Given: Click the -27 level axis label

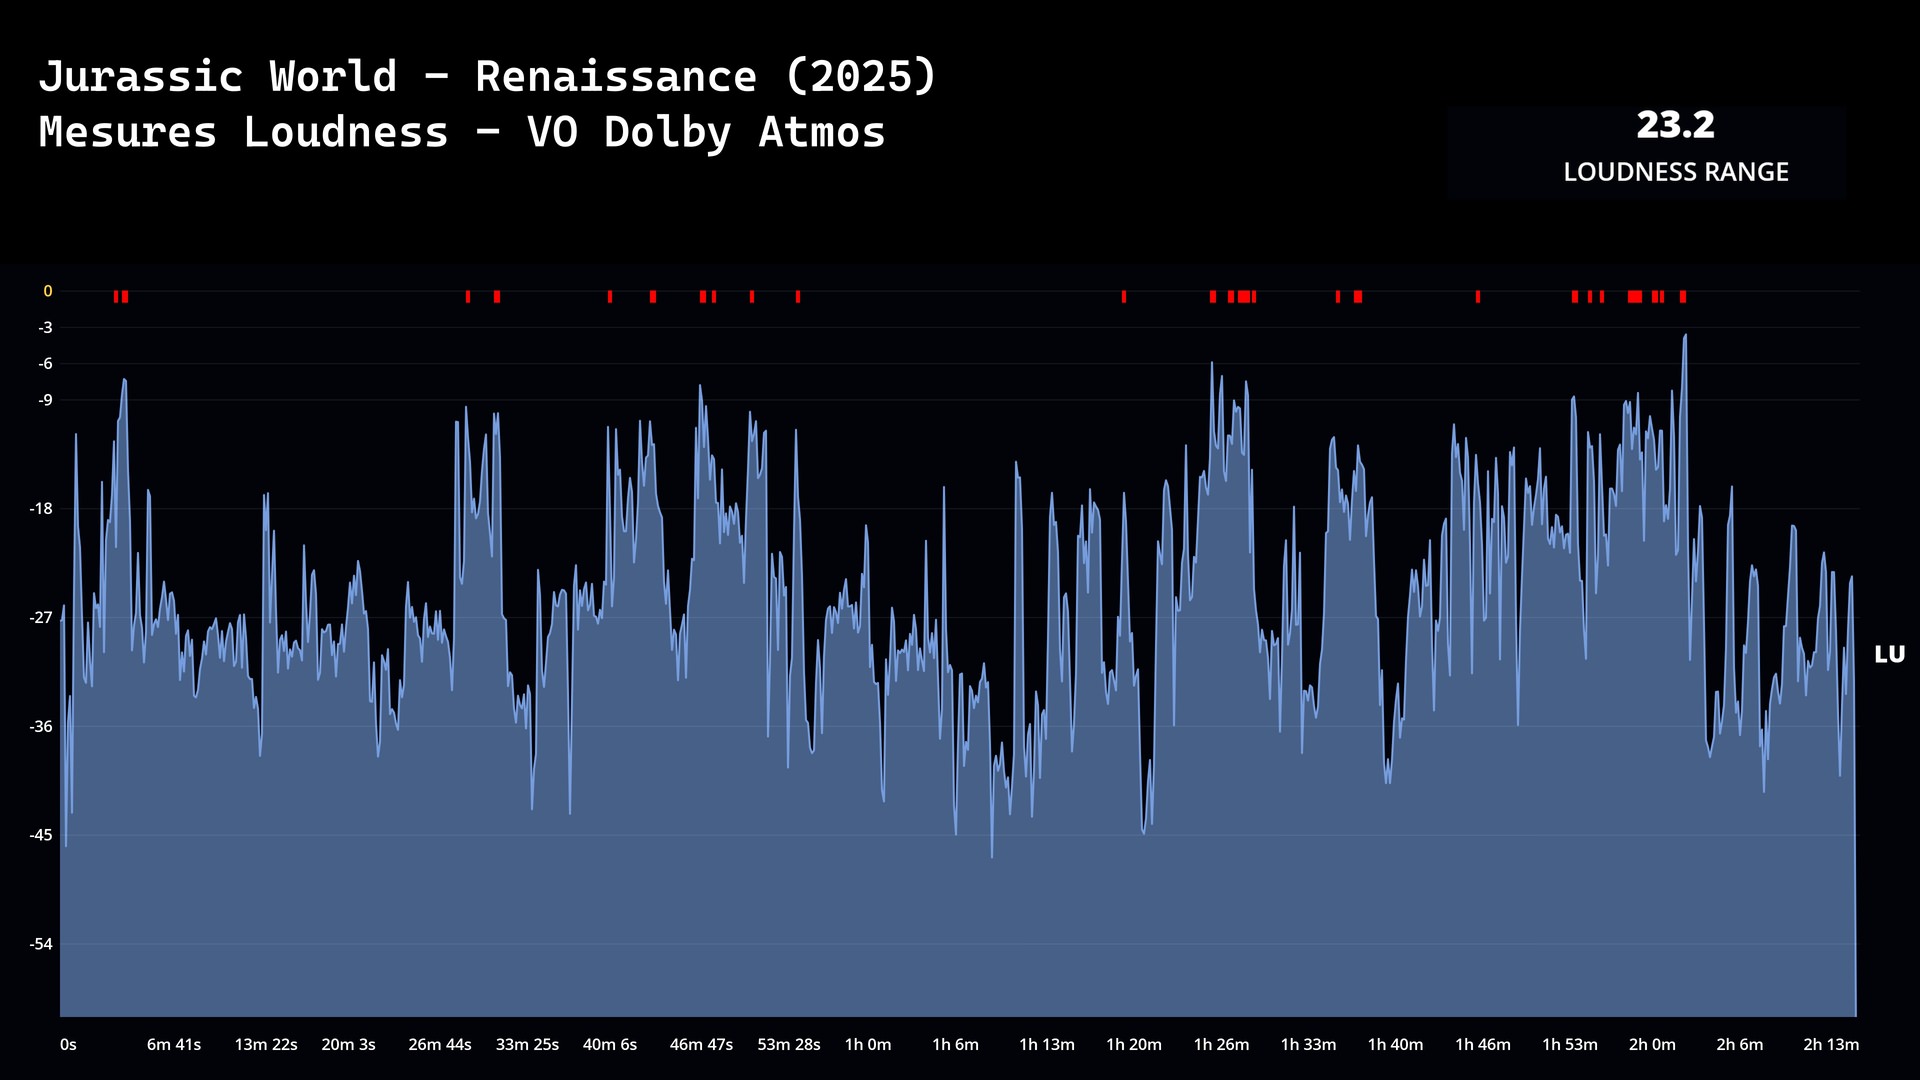Looking at the screenshot, I should click(x=41, y=618).
